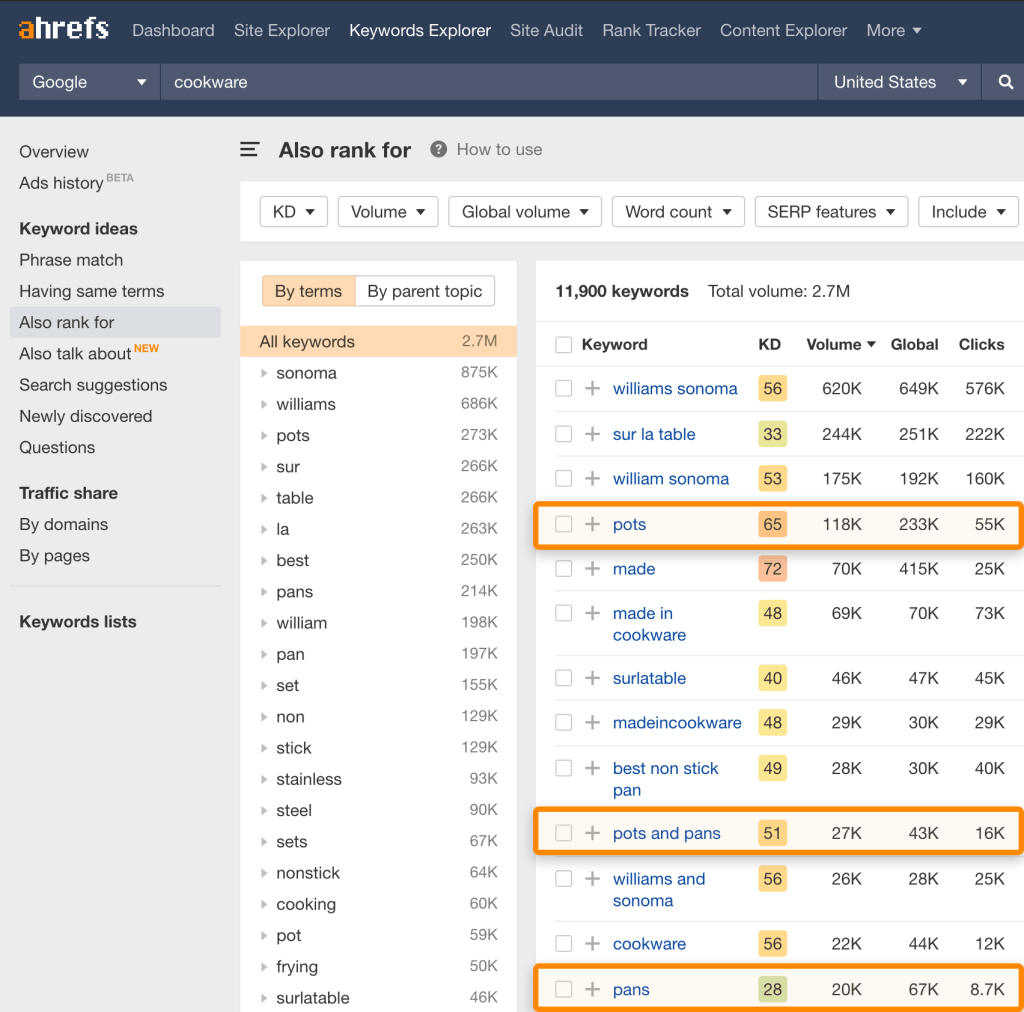Open the Questions report in the sidebar
Screen dimensions: 1024x1012
click(57, 447)
